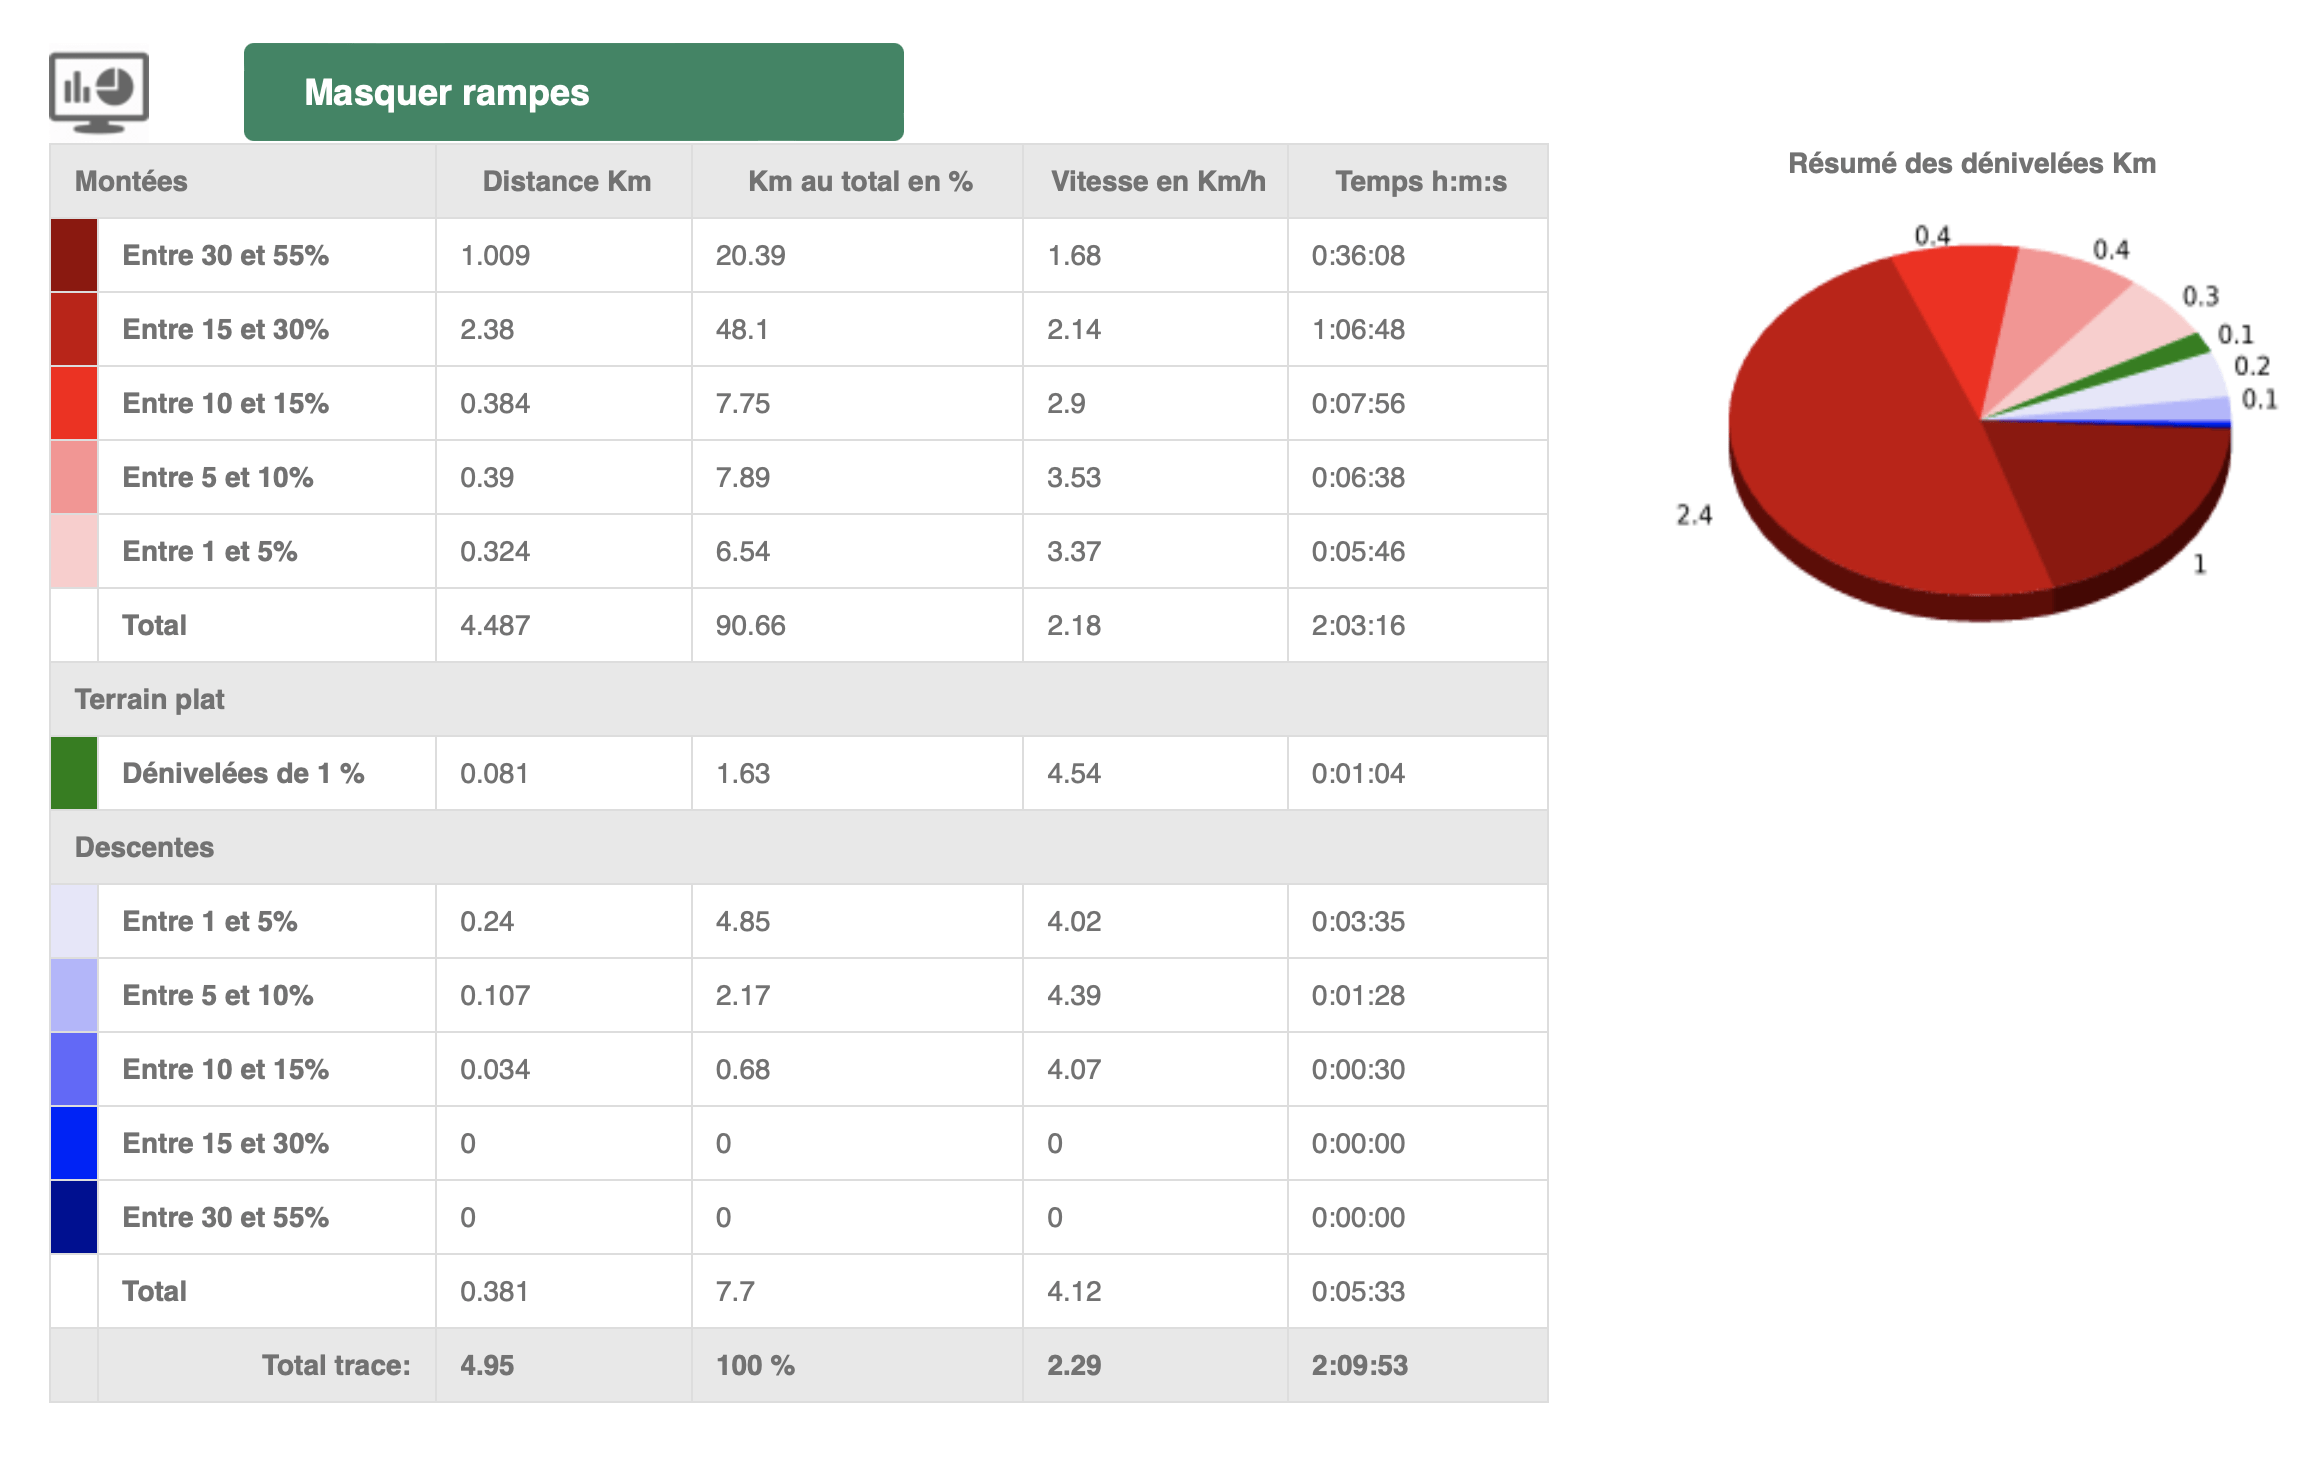Click the navy 30-55% descent swatch
The image size is (2316, 1462).
click(x=74, y=1217)
